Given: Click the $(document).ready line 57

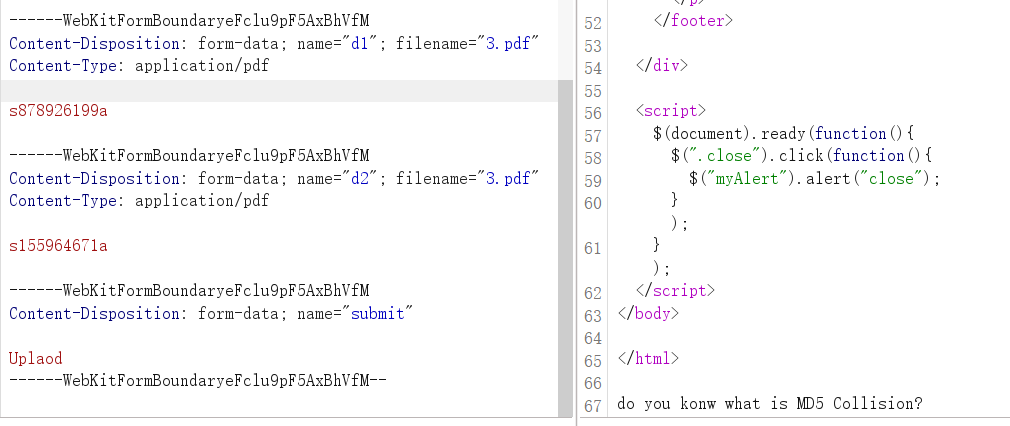Looking at the screenshot, I should pyautogui.click(x=783, y=133).
